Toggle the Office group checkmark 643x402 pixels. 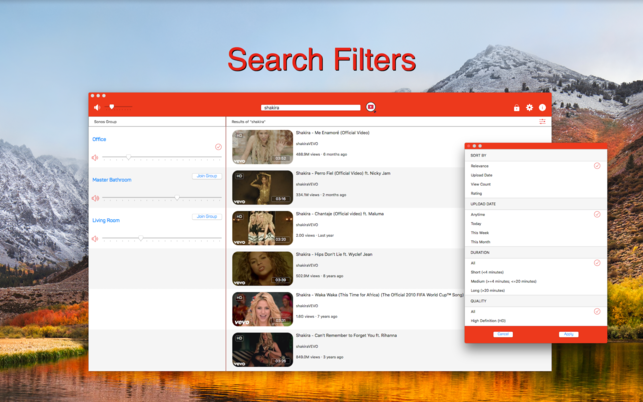[218, 147]
